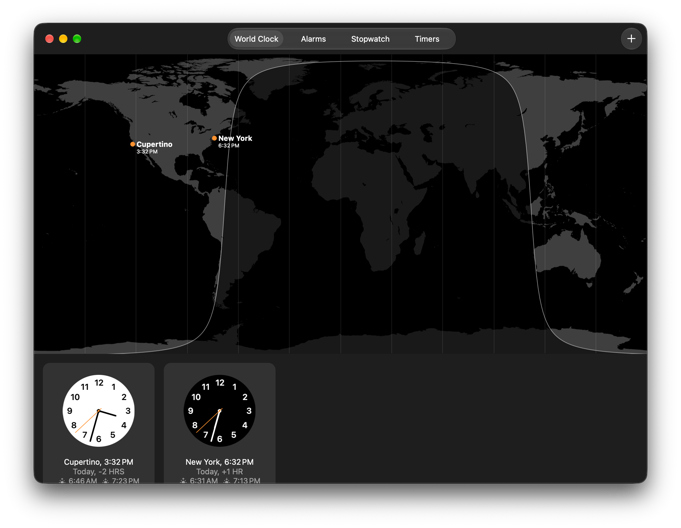
Task: Select the Cupertino label on the map
Action: pos(154,144)
